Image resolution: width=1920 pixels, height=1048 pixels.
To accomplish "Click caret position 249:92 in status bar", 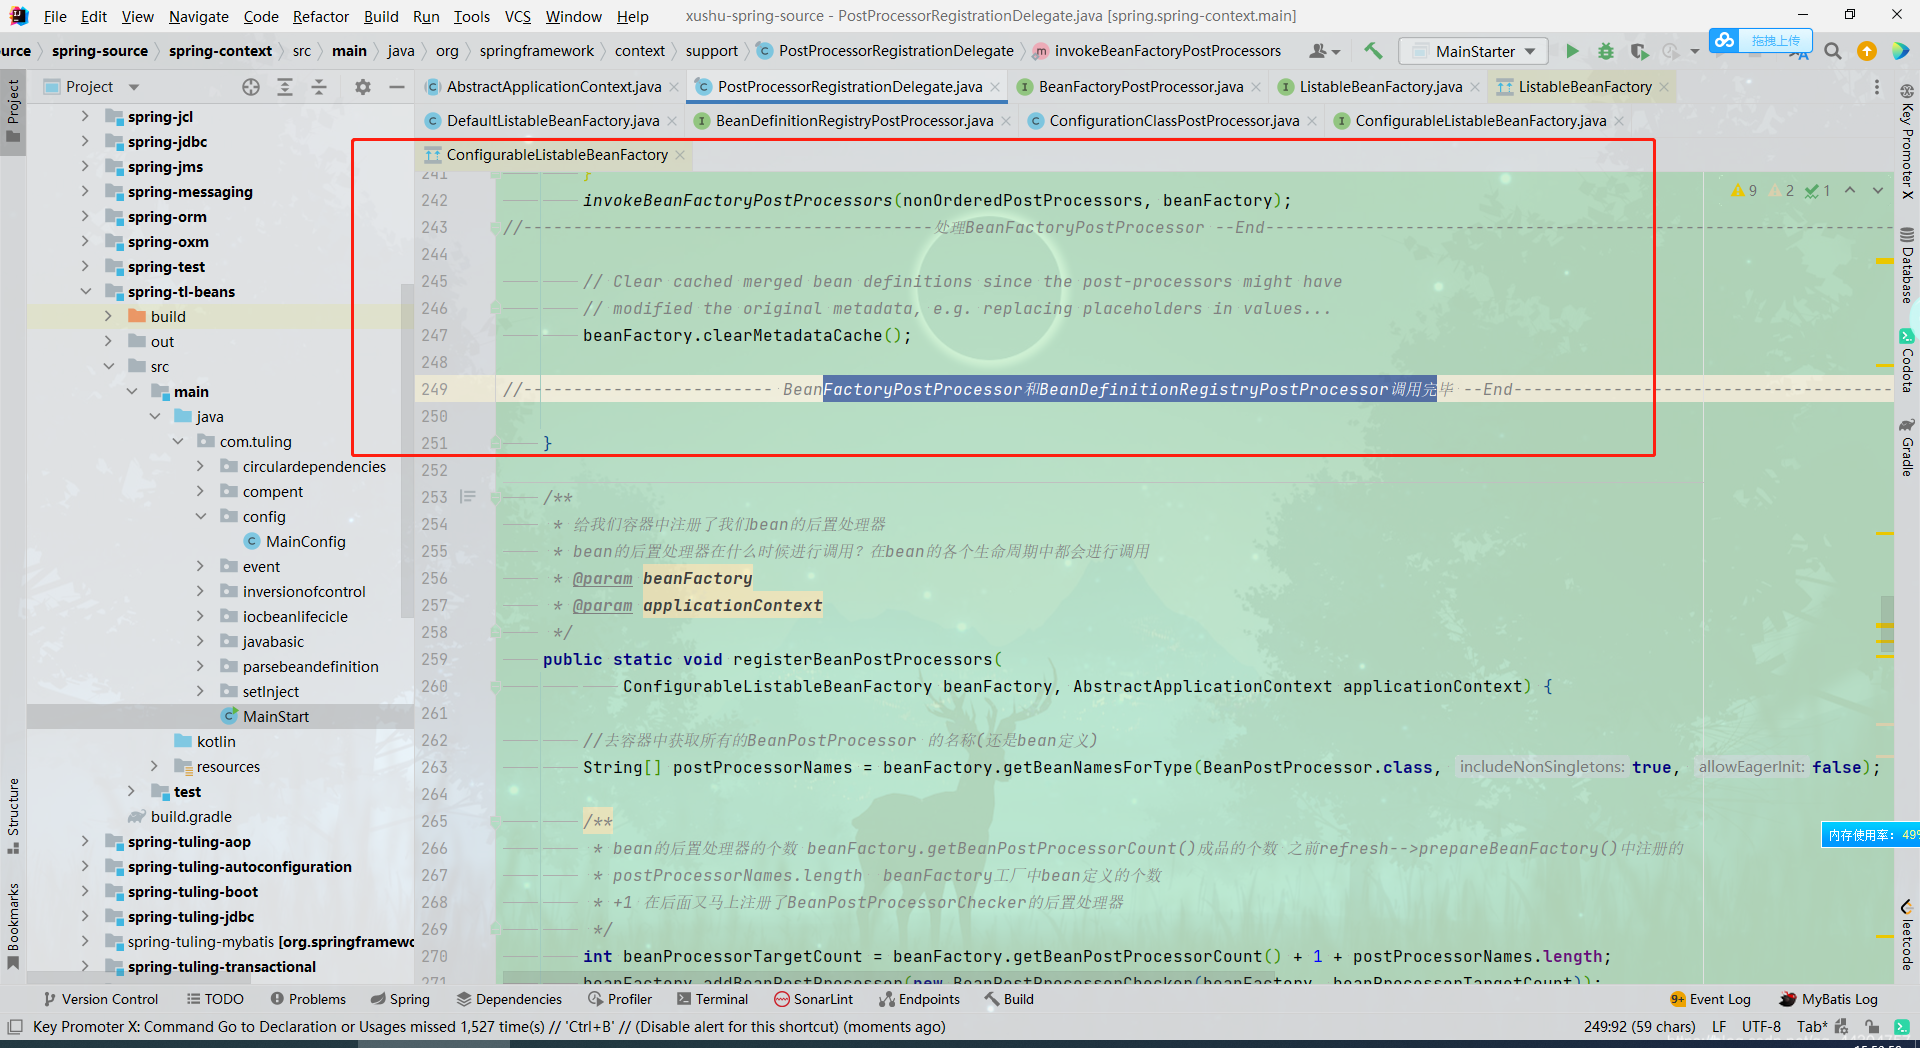I will [1639, 1027].
